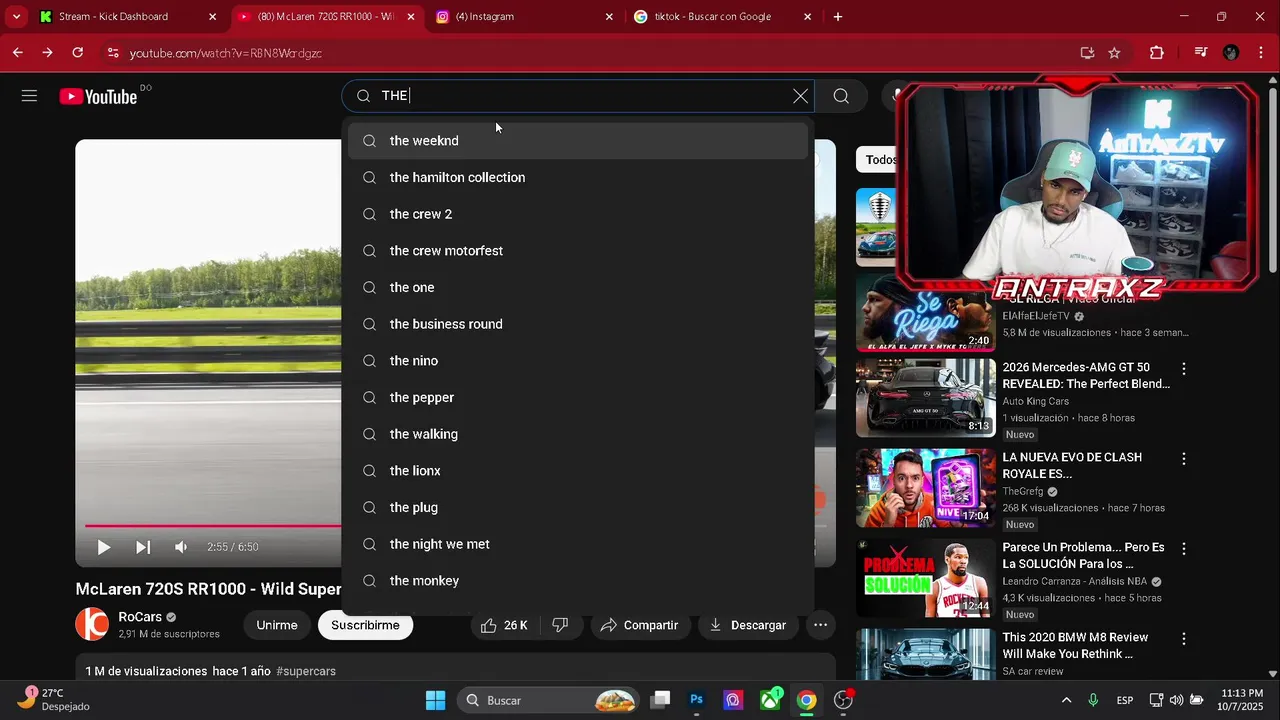Open options for 2020 BMW M8 Review video
Viewport: 1280px width, 720px height.
click(x=1184, y=639)
